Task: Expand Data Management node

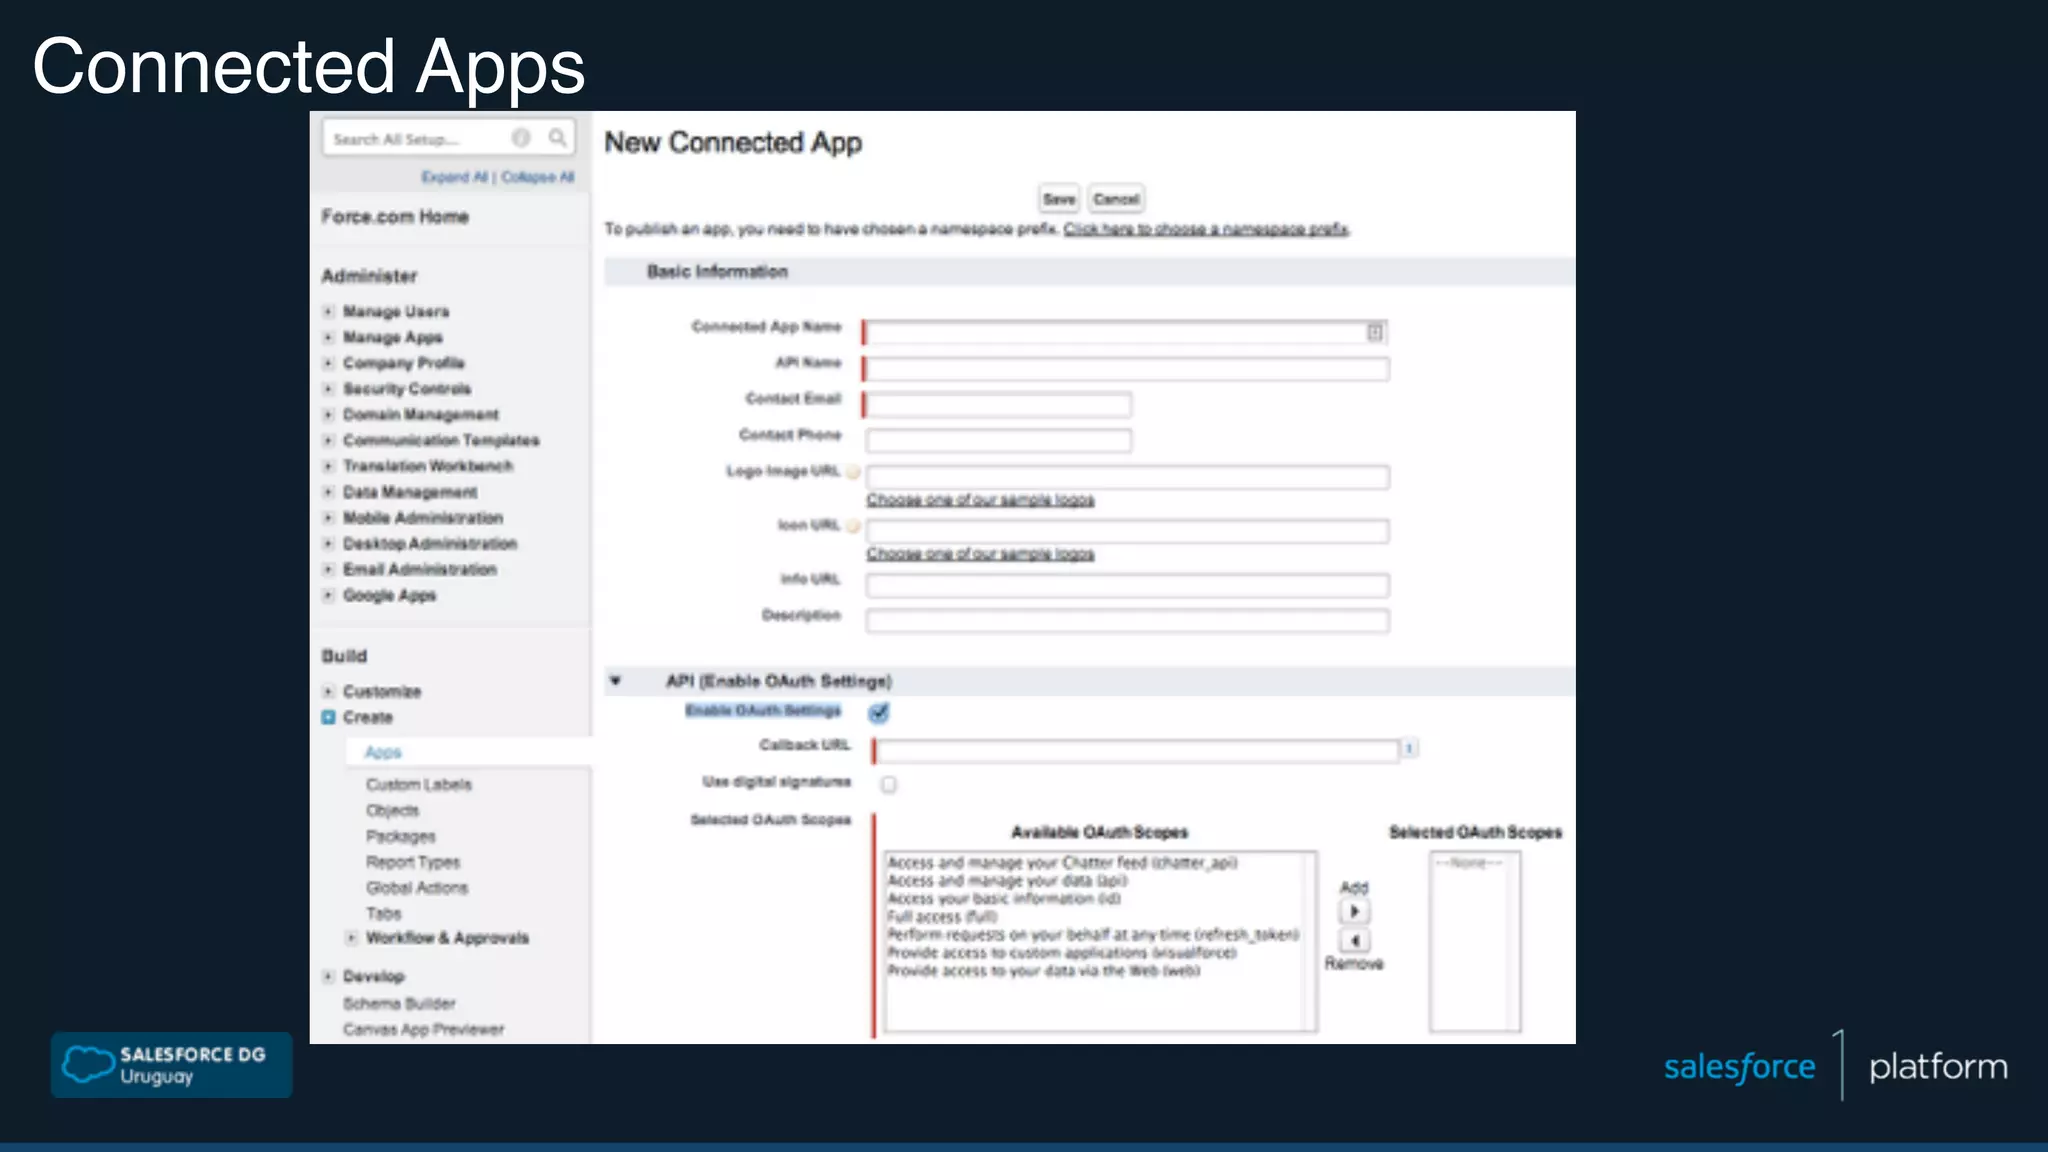Action: coord(328,492)
